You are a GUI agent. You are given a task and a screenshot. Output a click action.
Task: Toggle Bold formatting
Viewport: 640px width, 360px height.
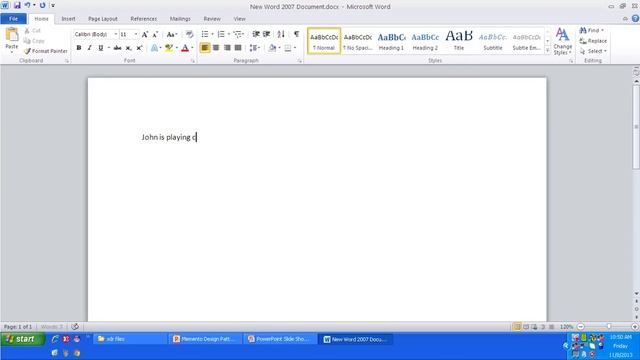pyautogui.click(x=79, y=48)
